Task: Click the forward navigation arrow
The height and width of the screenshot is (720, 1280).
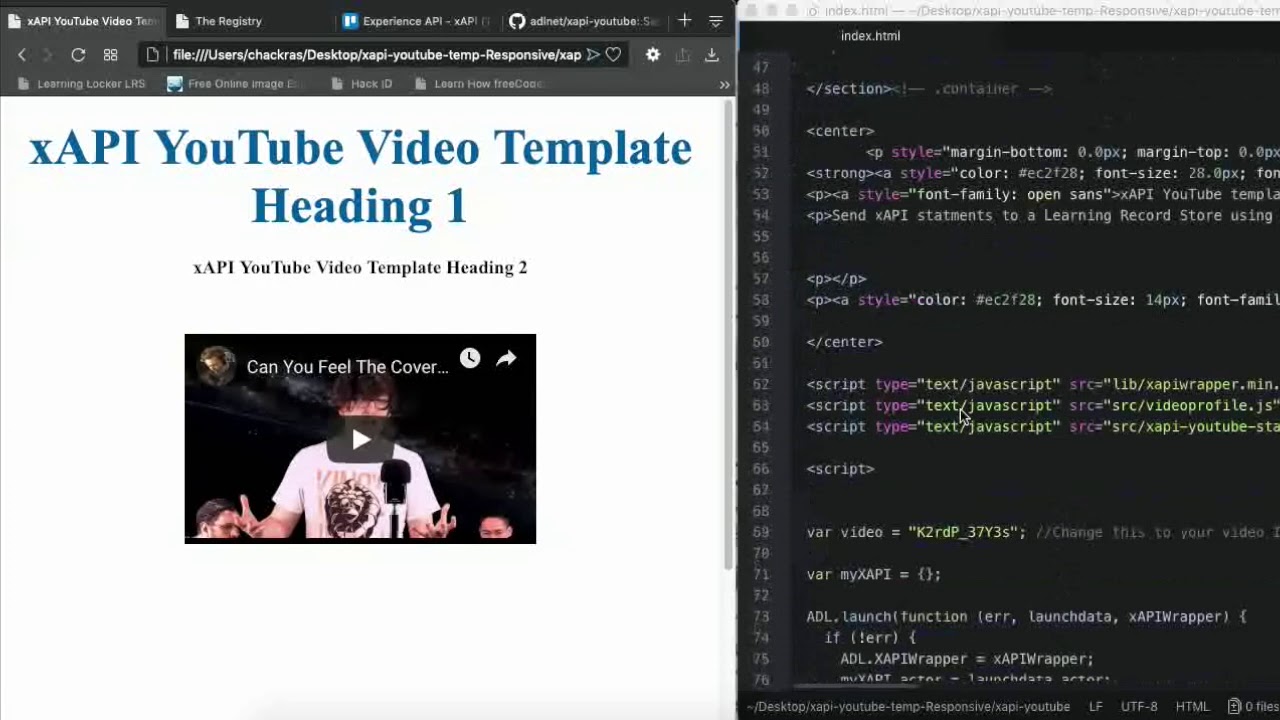Action: (47, 55)
